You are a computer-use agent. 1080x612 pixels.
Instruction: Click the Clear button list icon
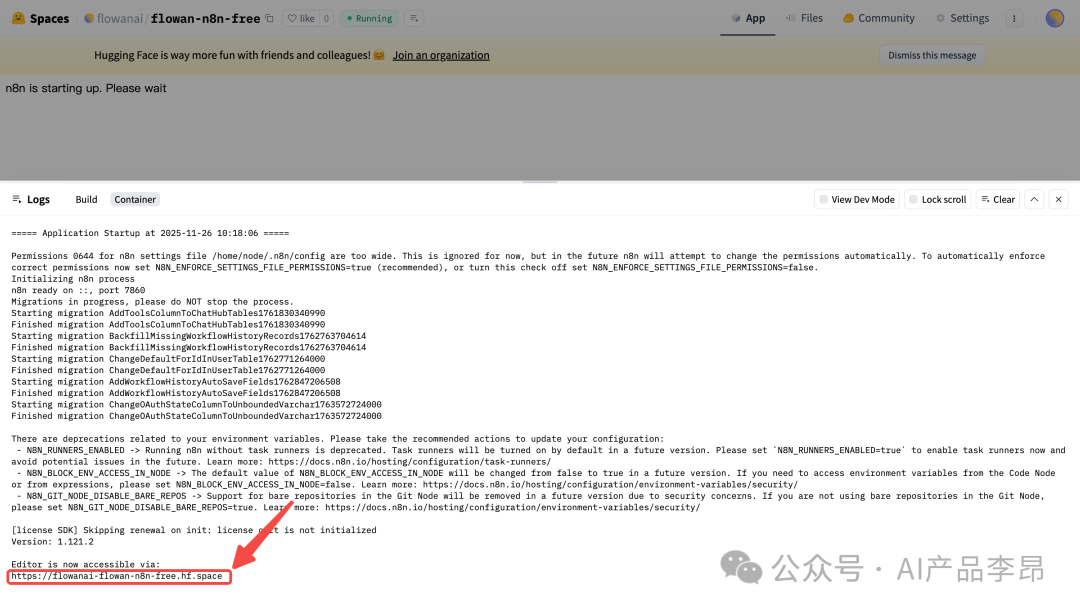click(986, 200)
